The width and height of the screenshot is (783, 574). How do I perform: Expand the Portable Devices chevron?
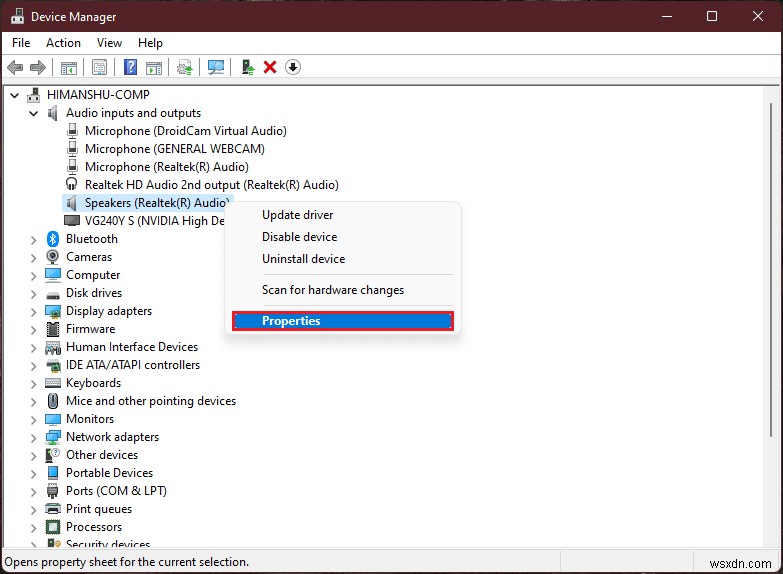33,474
